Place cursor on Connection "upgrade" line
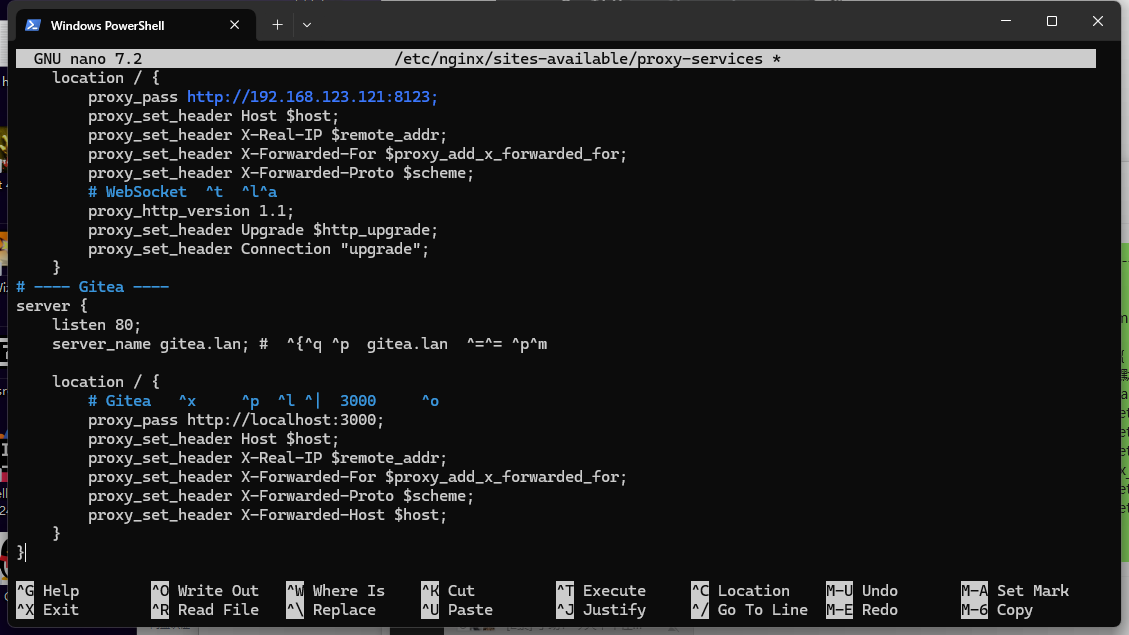The height and width of the screenshot is (635, 1129). pos(258,249)
